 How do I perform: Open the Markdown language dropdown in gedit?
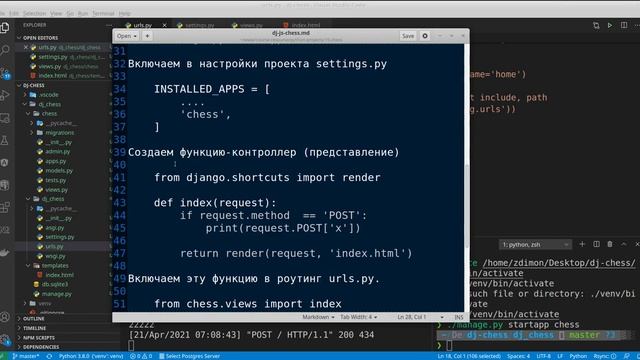318,317
